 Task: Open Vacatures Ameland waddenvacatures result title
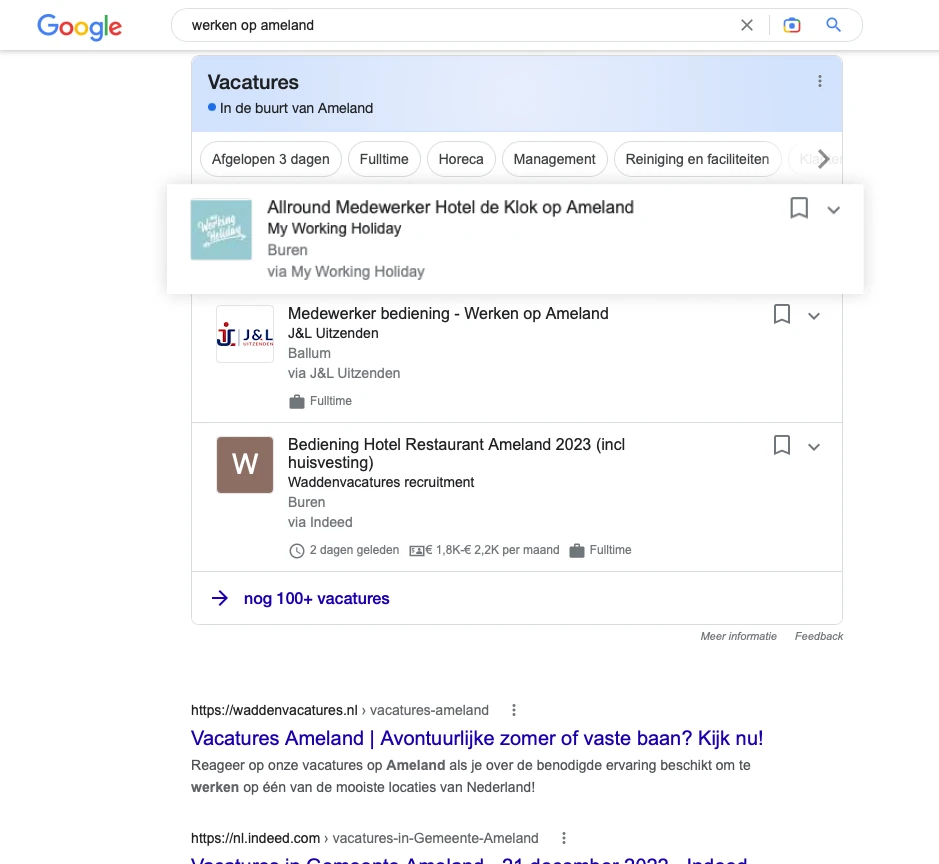[x=477, y=738]
